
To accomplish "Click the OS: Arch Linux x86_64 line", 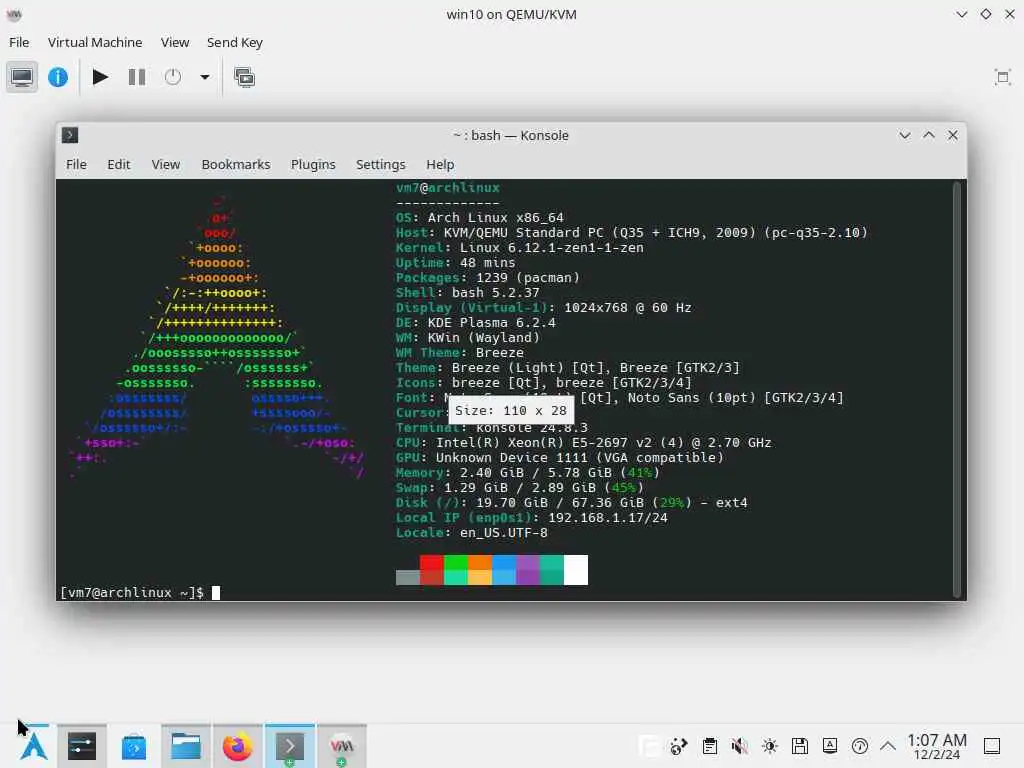I will pyautogui.click(x=479, y=217).
